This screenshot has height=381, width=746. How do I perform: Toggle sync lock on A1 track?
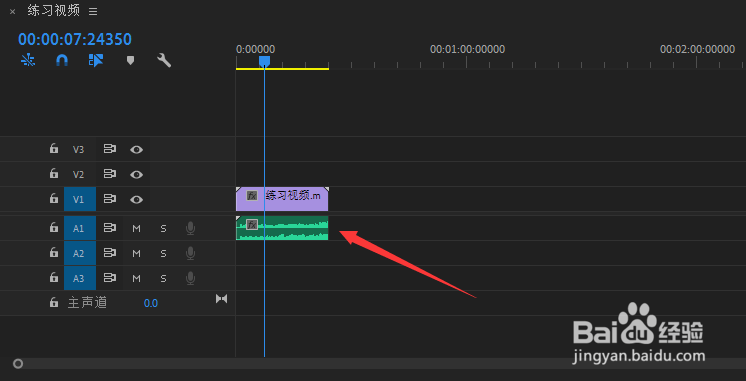[110, 228]
